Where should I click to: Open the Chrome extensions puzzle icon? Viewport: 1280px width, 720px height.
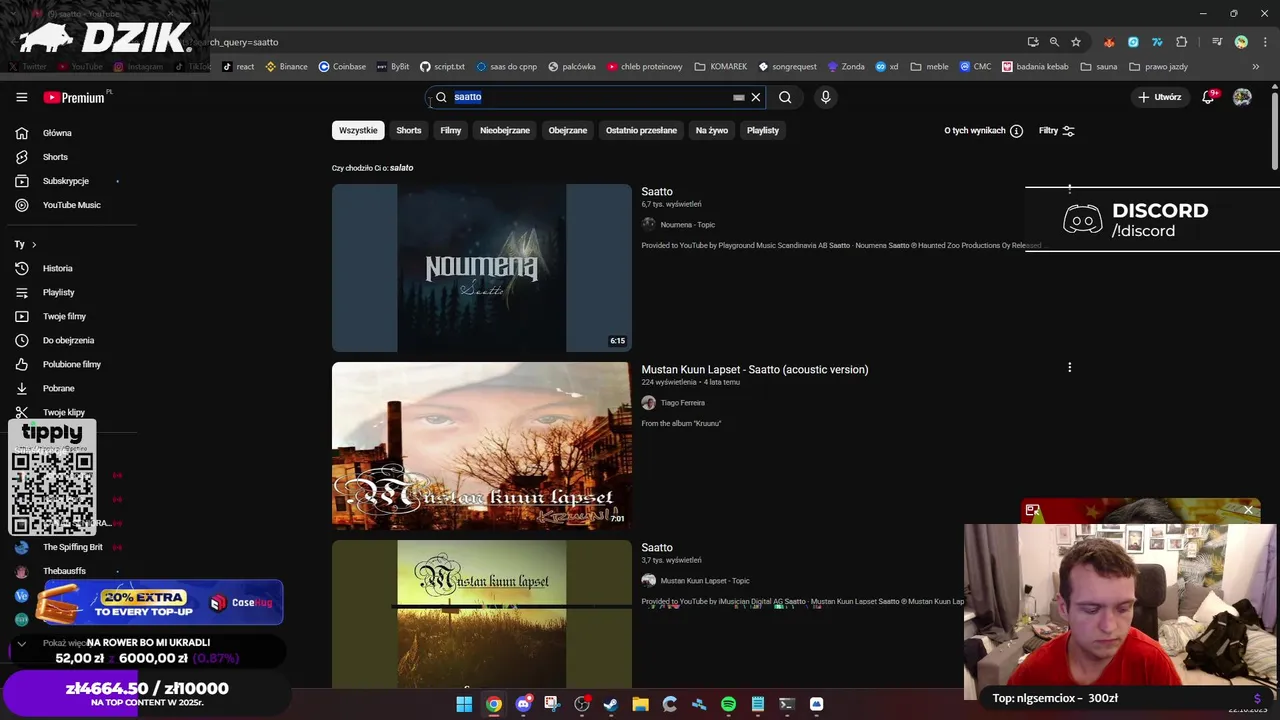pos(1181,42)
